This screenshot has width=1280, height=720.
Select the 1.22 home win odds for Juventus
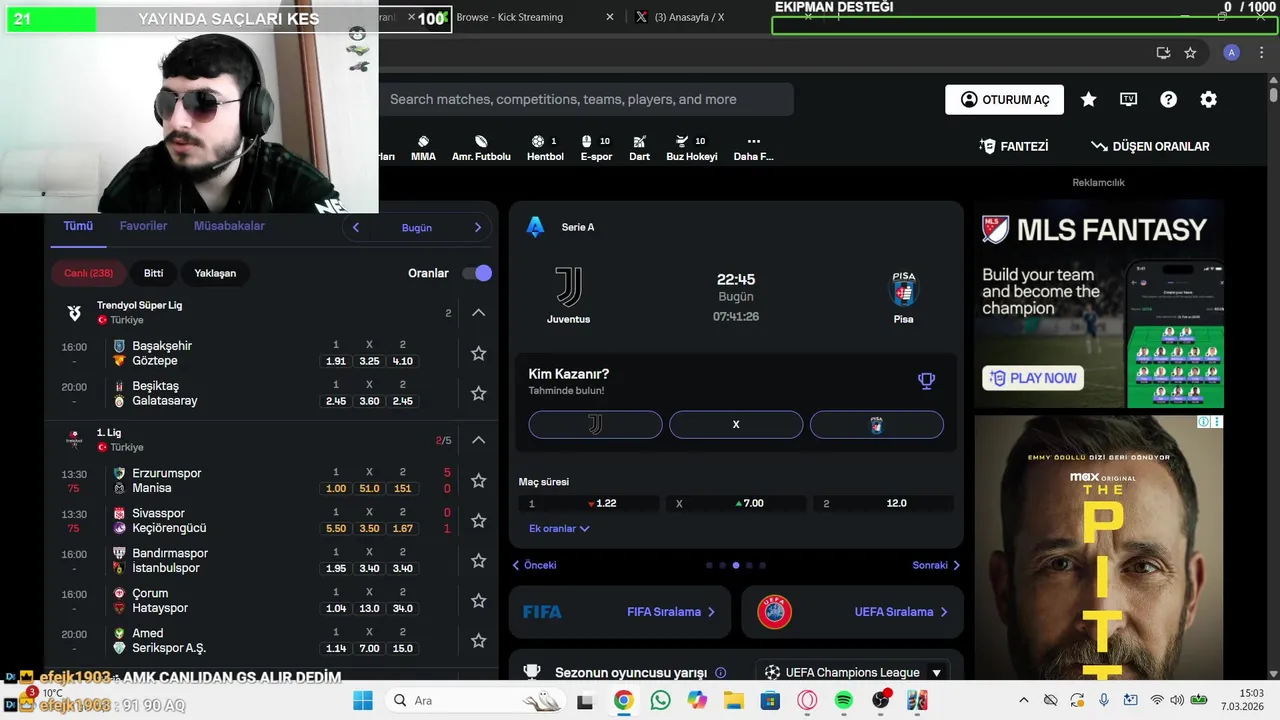click(x=589, y=503)
